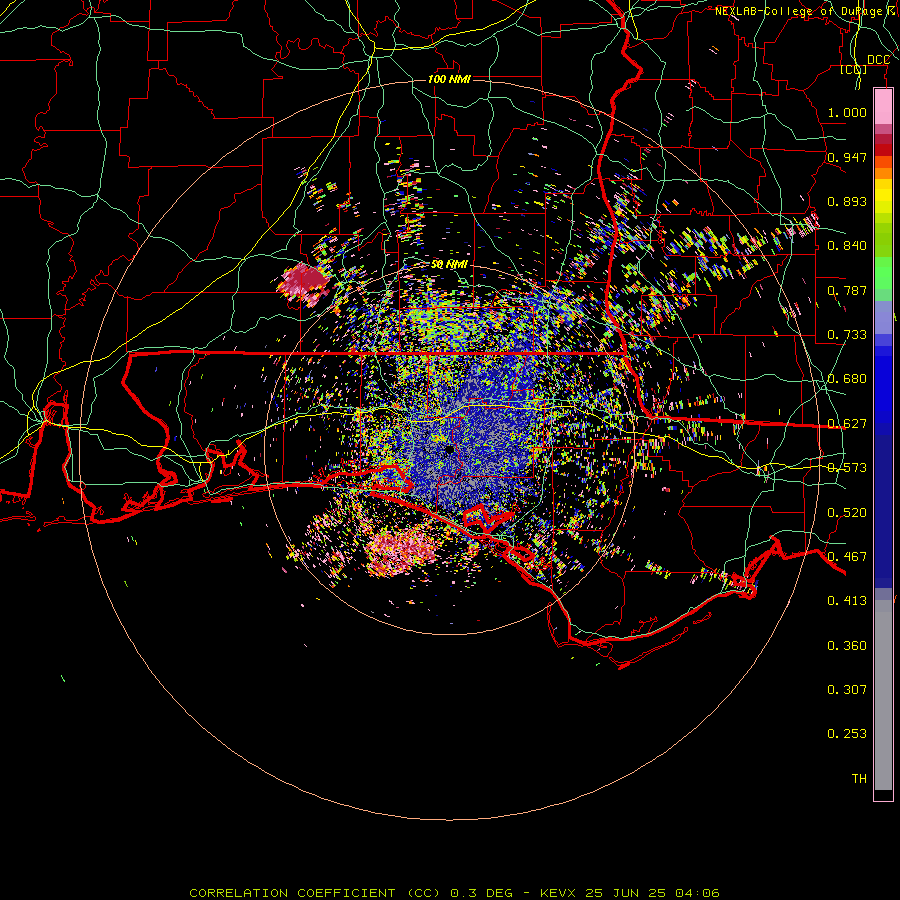The width and height of the screenshot is (900, 900).
Task: Click the black radar site dot at center
Action: pos(449,449)
